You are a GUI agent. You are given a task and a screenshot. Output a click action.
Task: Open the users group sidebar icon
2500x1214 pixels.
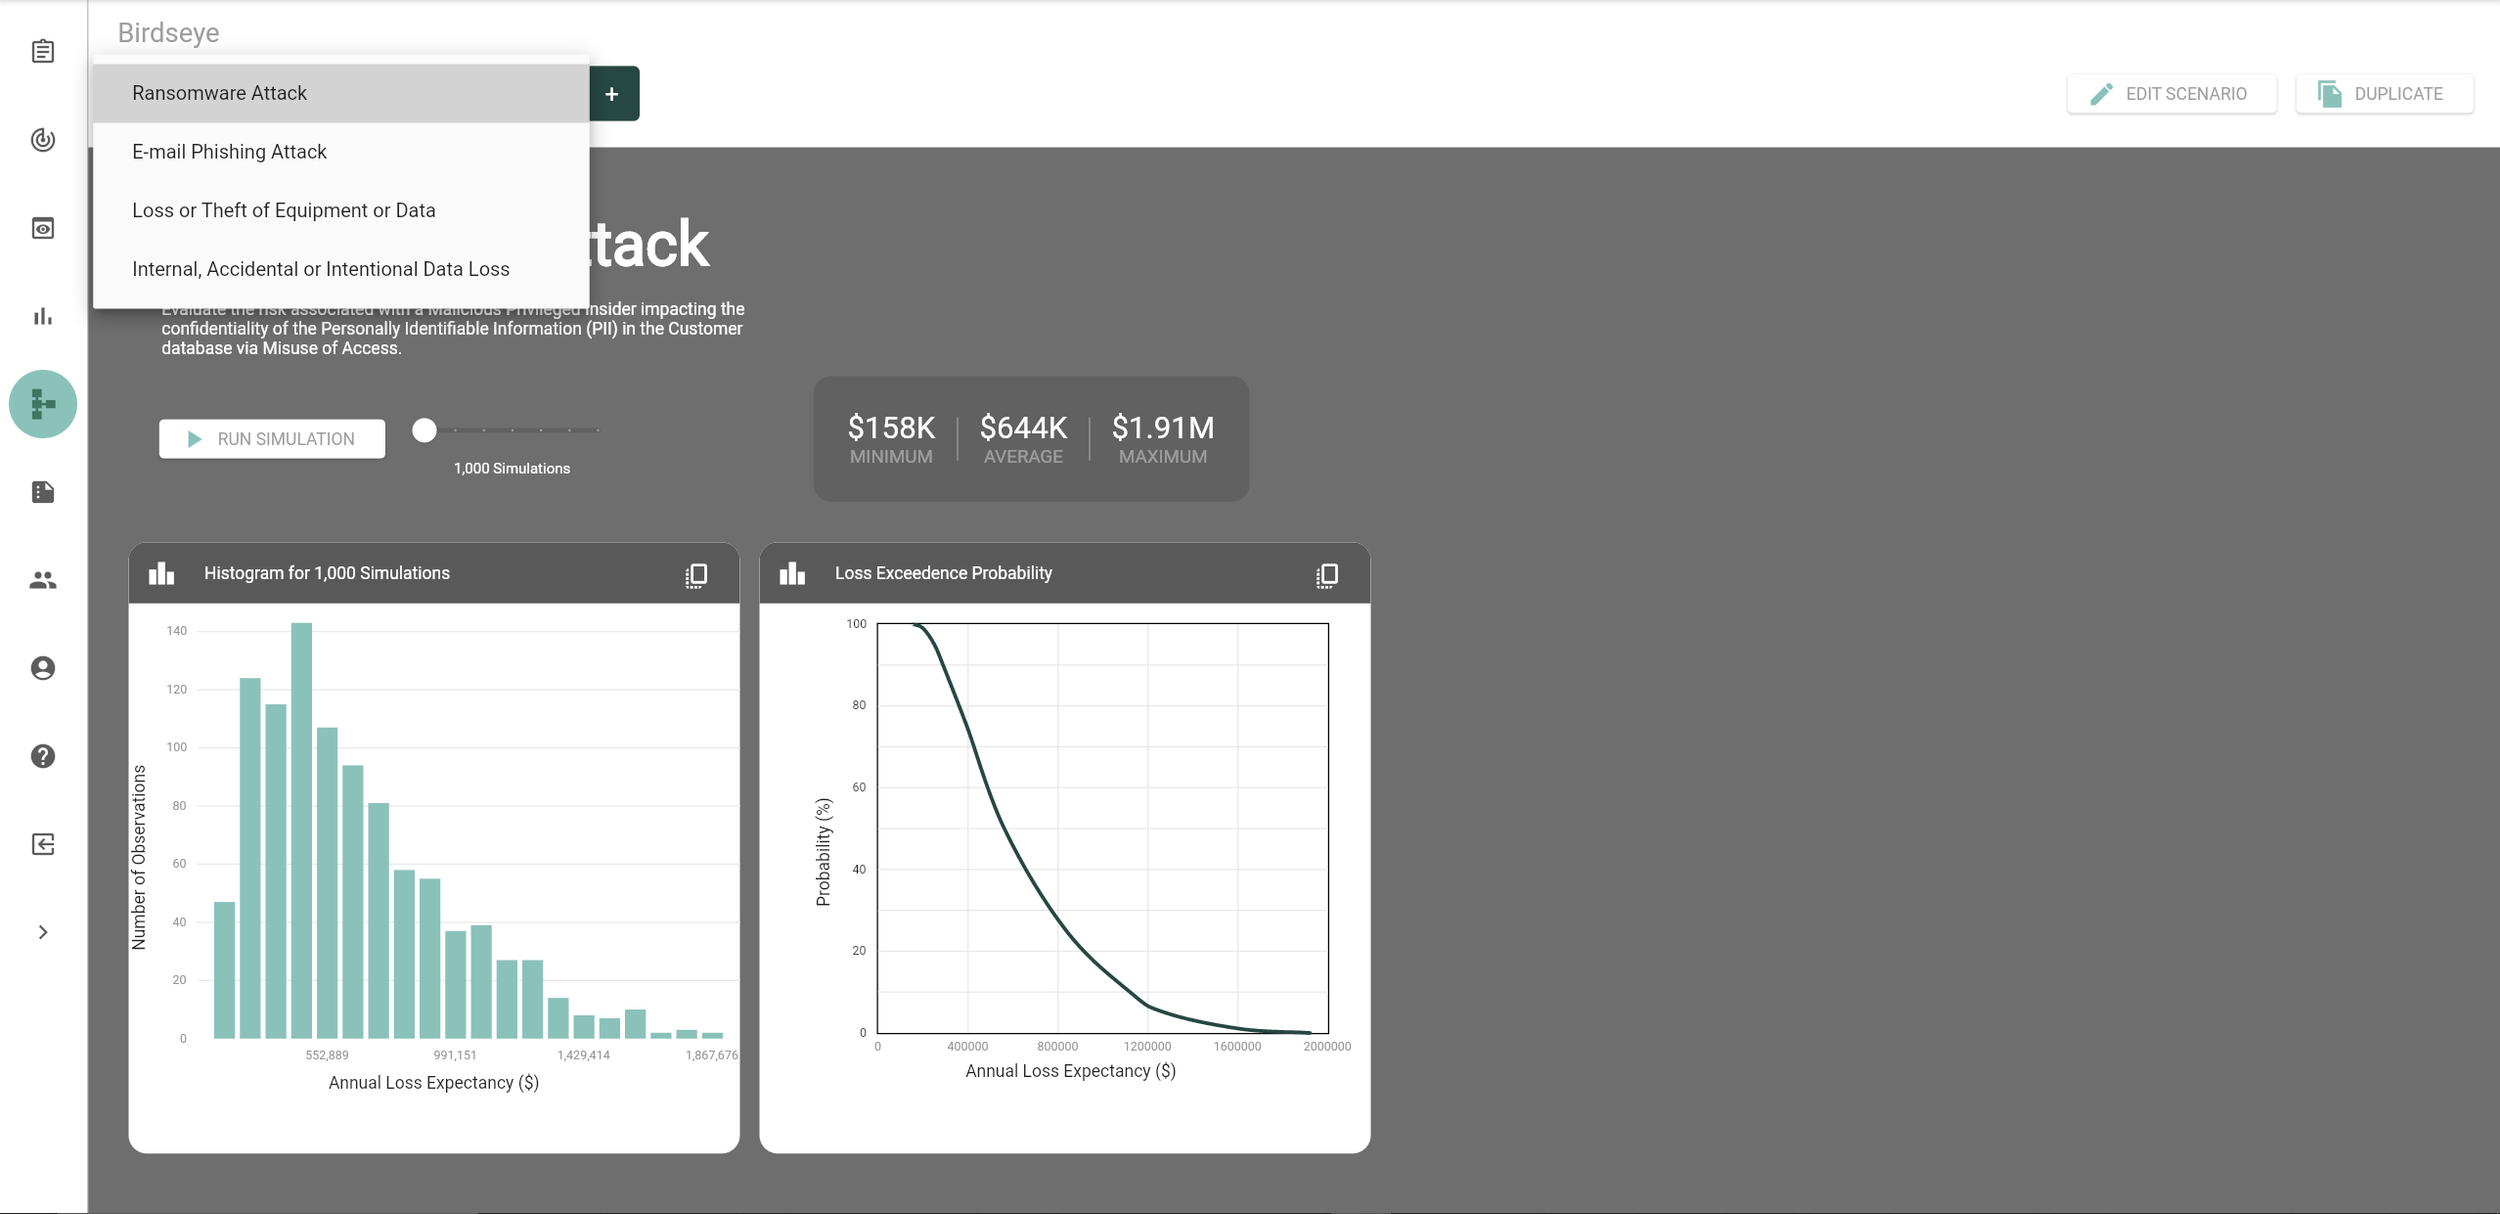[x=42, y=580]
